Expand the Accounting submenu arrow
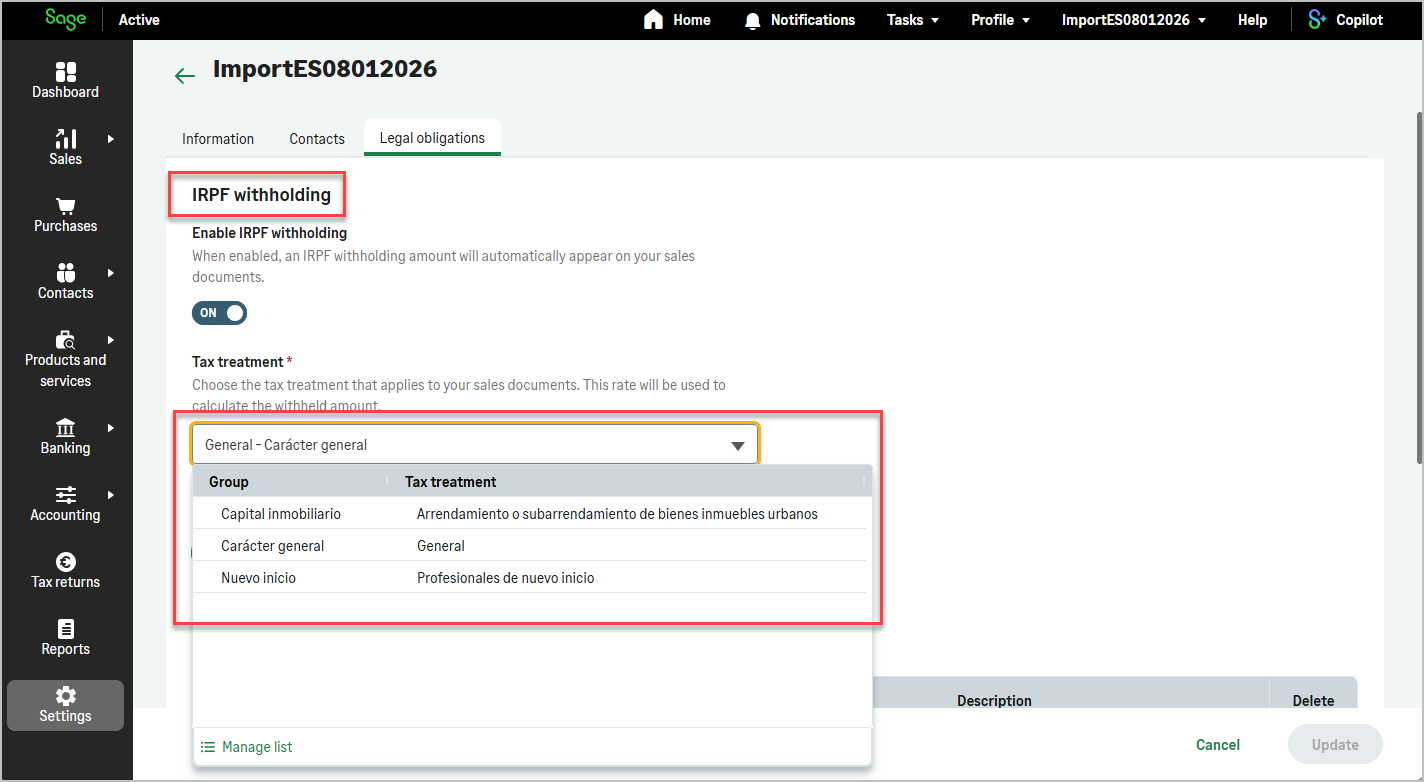This screenshot has height=782, width=1424. pyautogui.click(x=111, y=494)
